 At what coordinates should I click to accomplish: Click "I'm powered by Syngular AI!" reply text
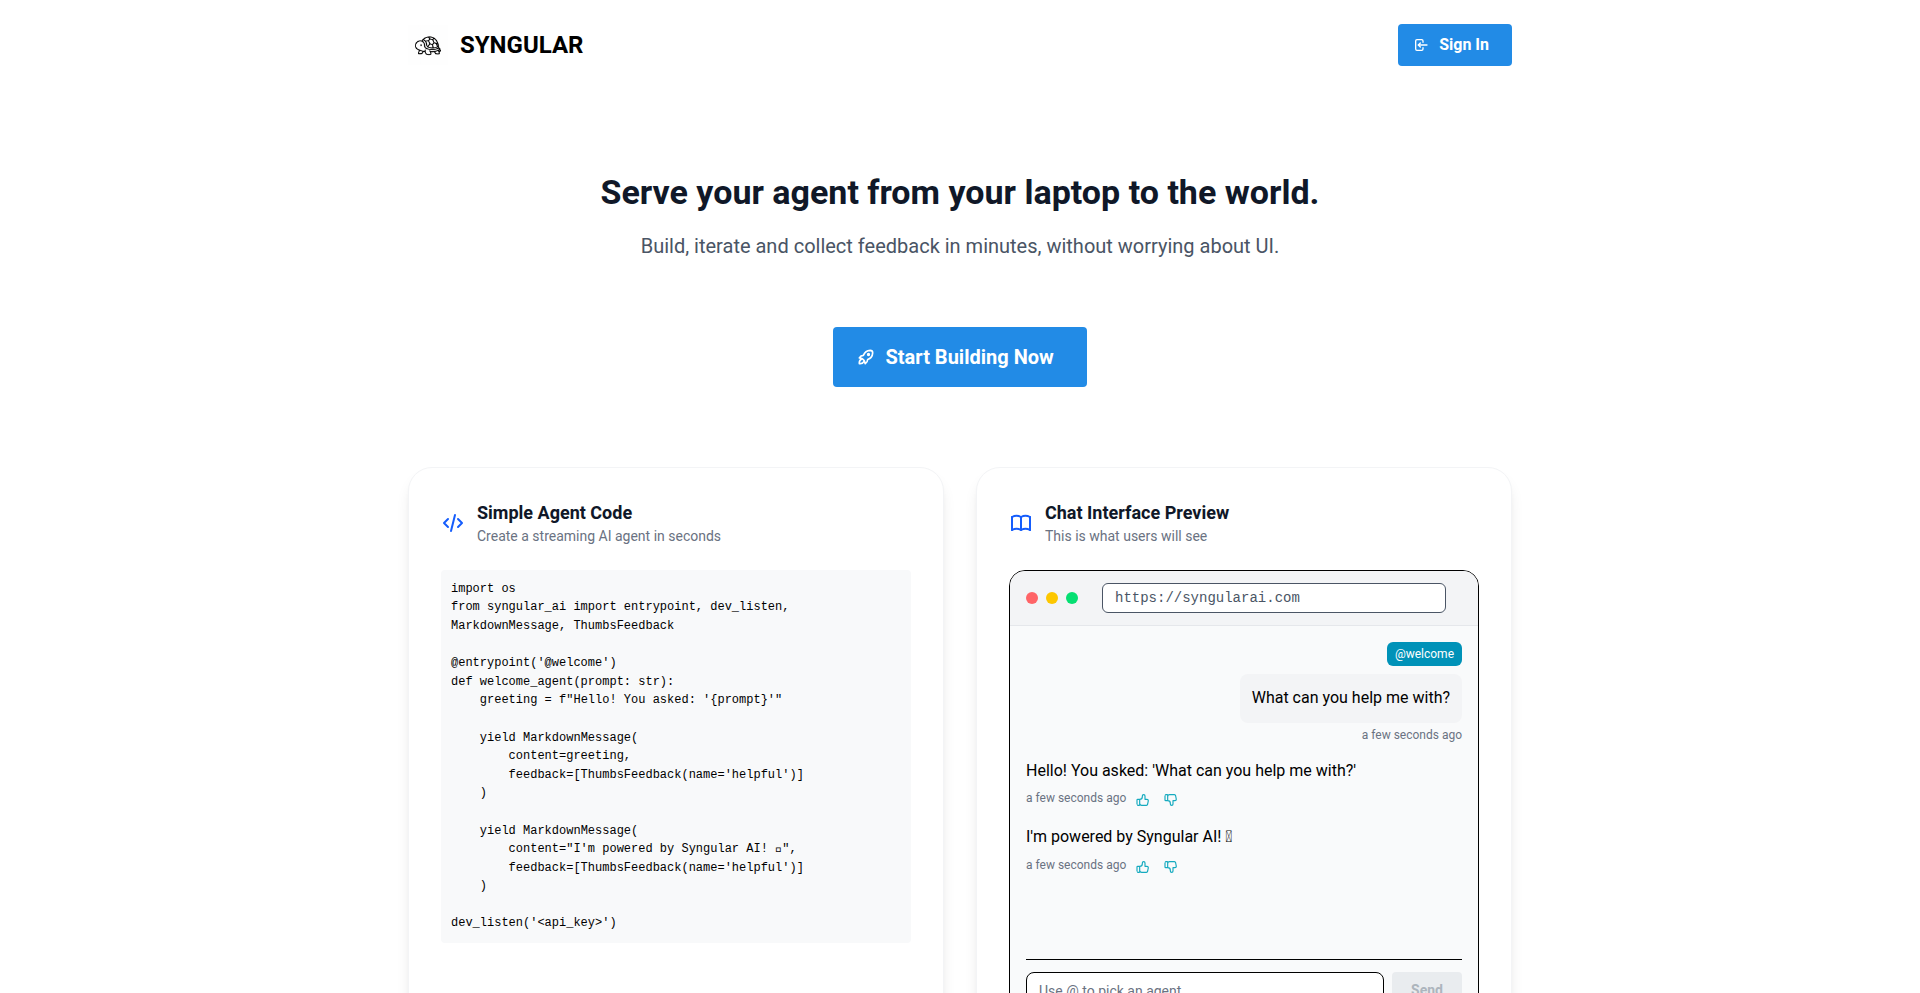coord(1128,837)
